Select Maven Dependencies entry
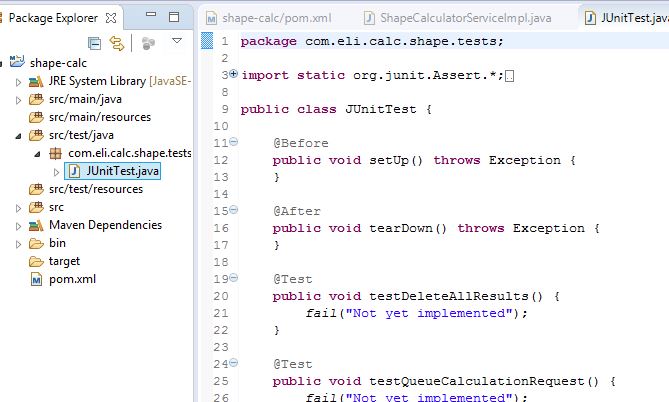This screenshot has width=669, height=402. tap(105, 225)
